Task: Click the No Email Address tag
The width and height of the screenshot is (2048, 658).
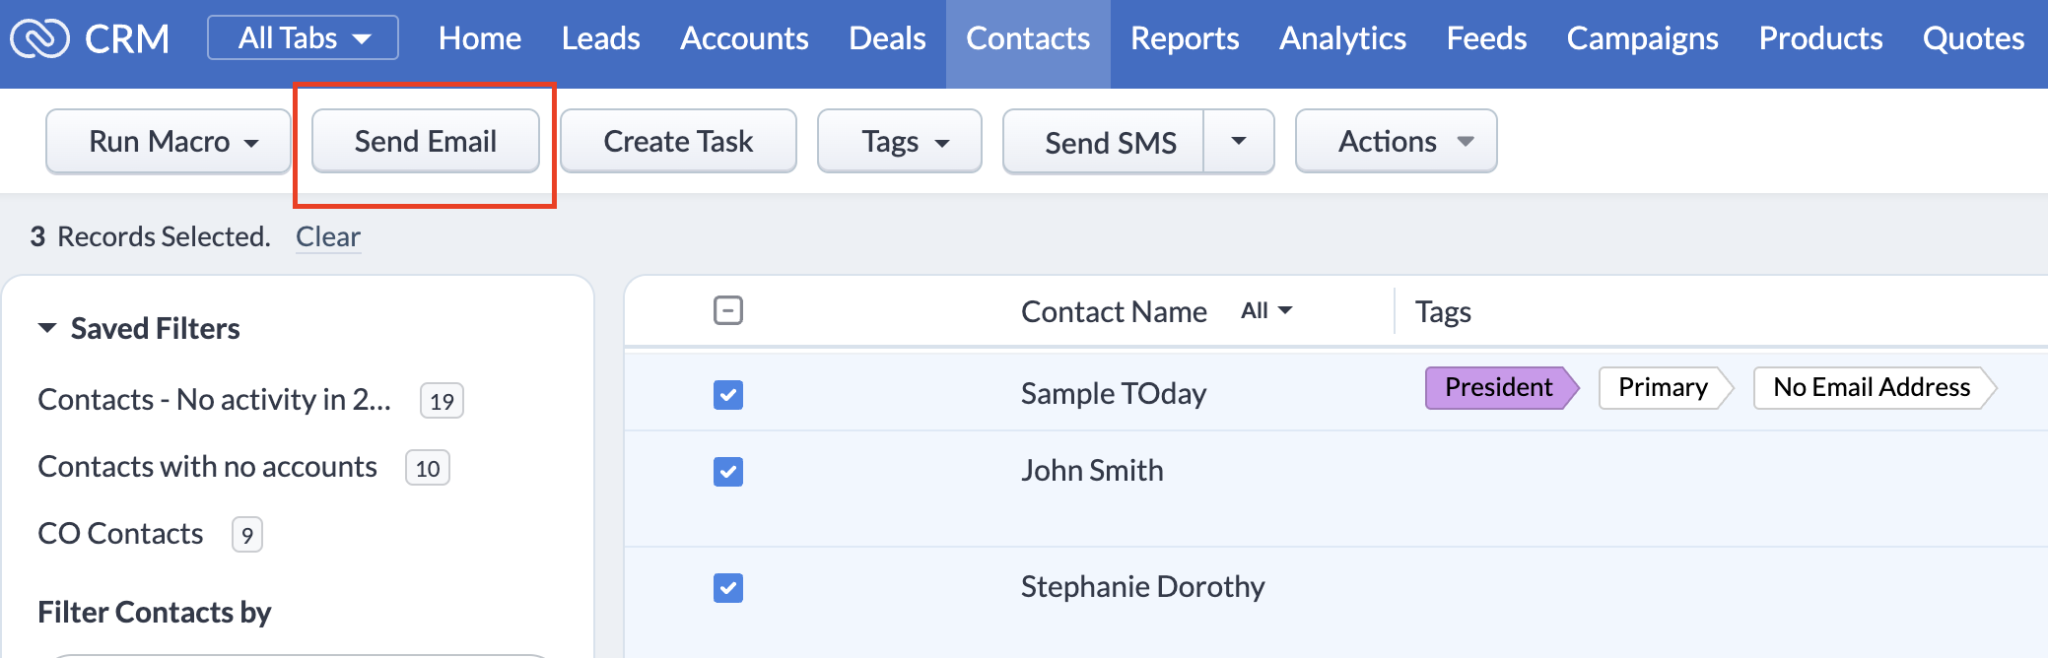Action: [x=1874, y=388]
